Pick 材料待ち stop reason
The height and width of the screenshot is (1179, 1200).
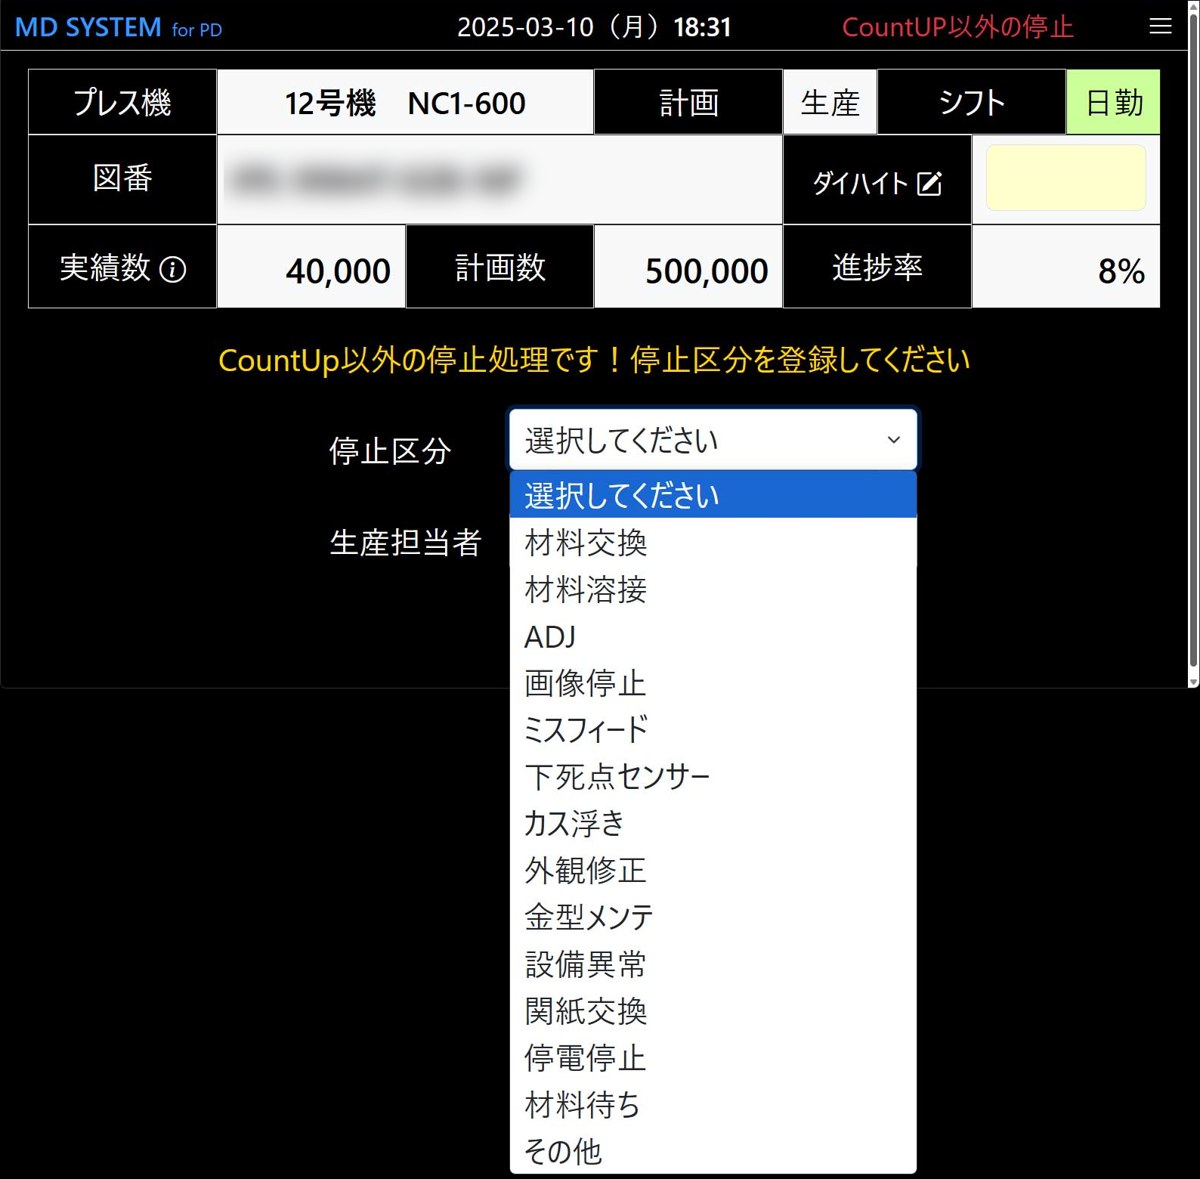point(713,1105)
